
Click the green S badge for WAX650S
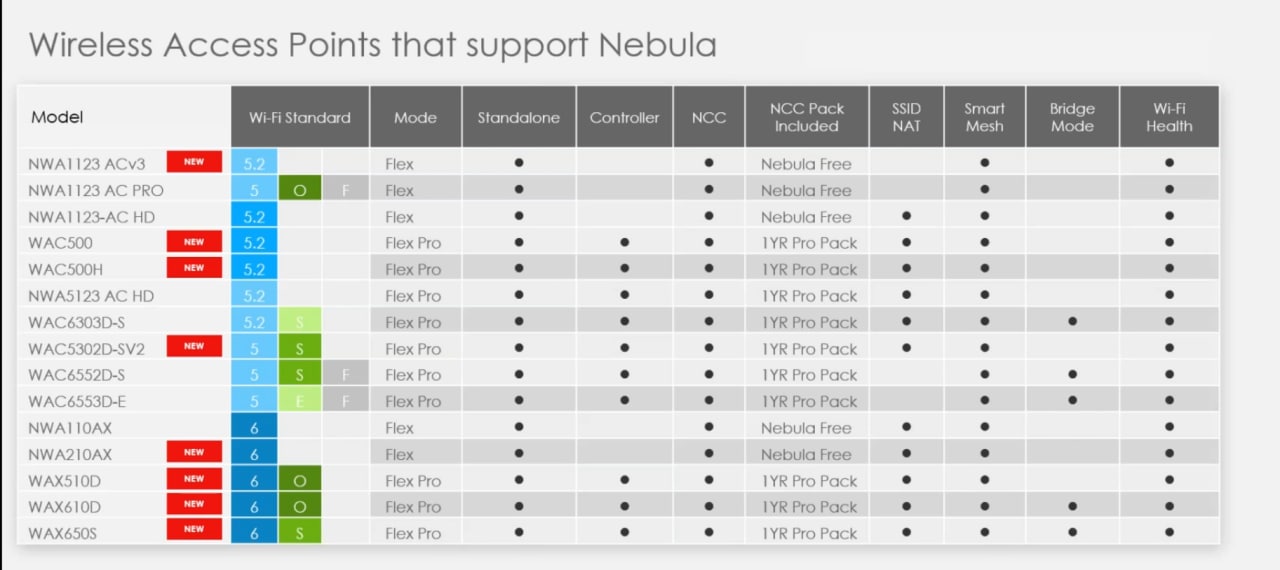click(x=300, y=533)
